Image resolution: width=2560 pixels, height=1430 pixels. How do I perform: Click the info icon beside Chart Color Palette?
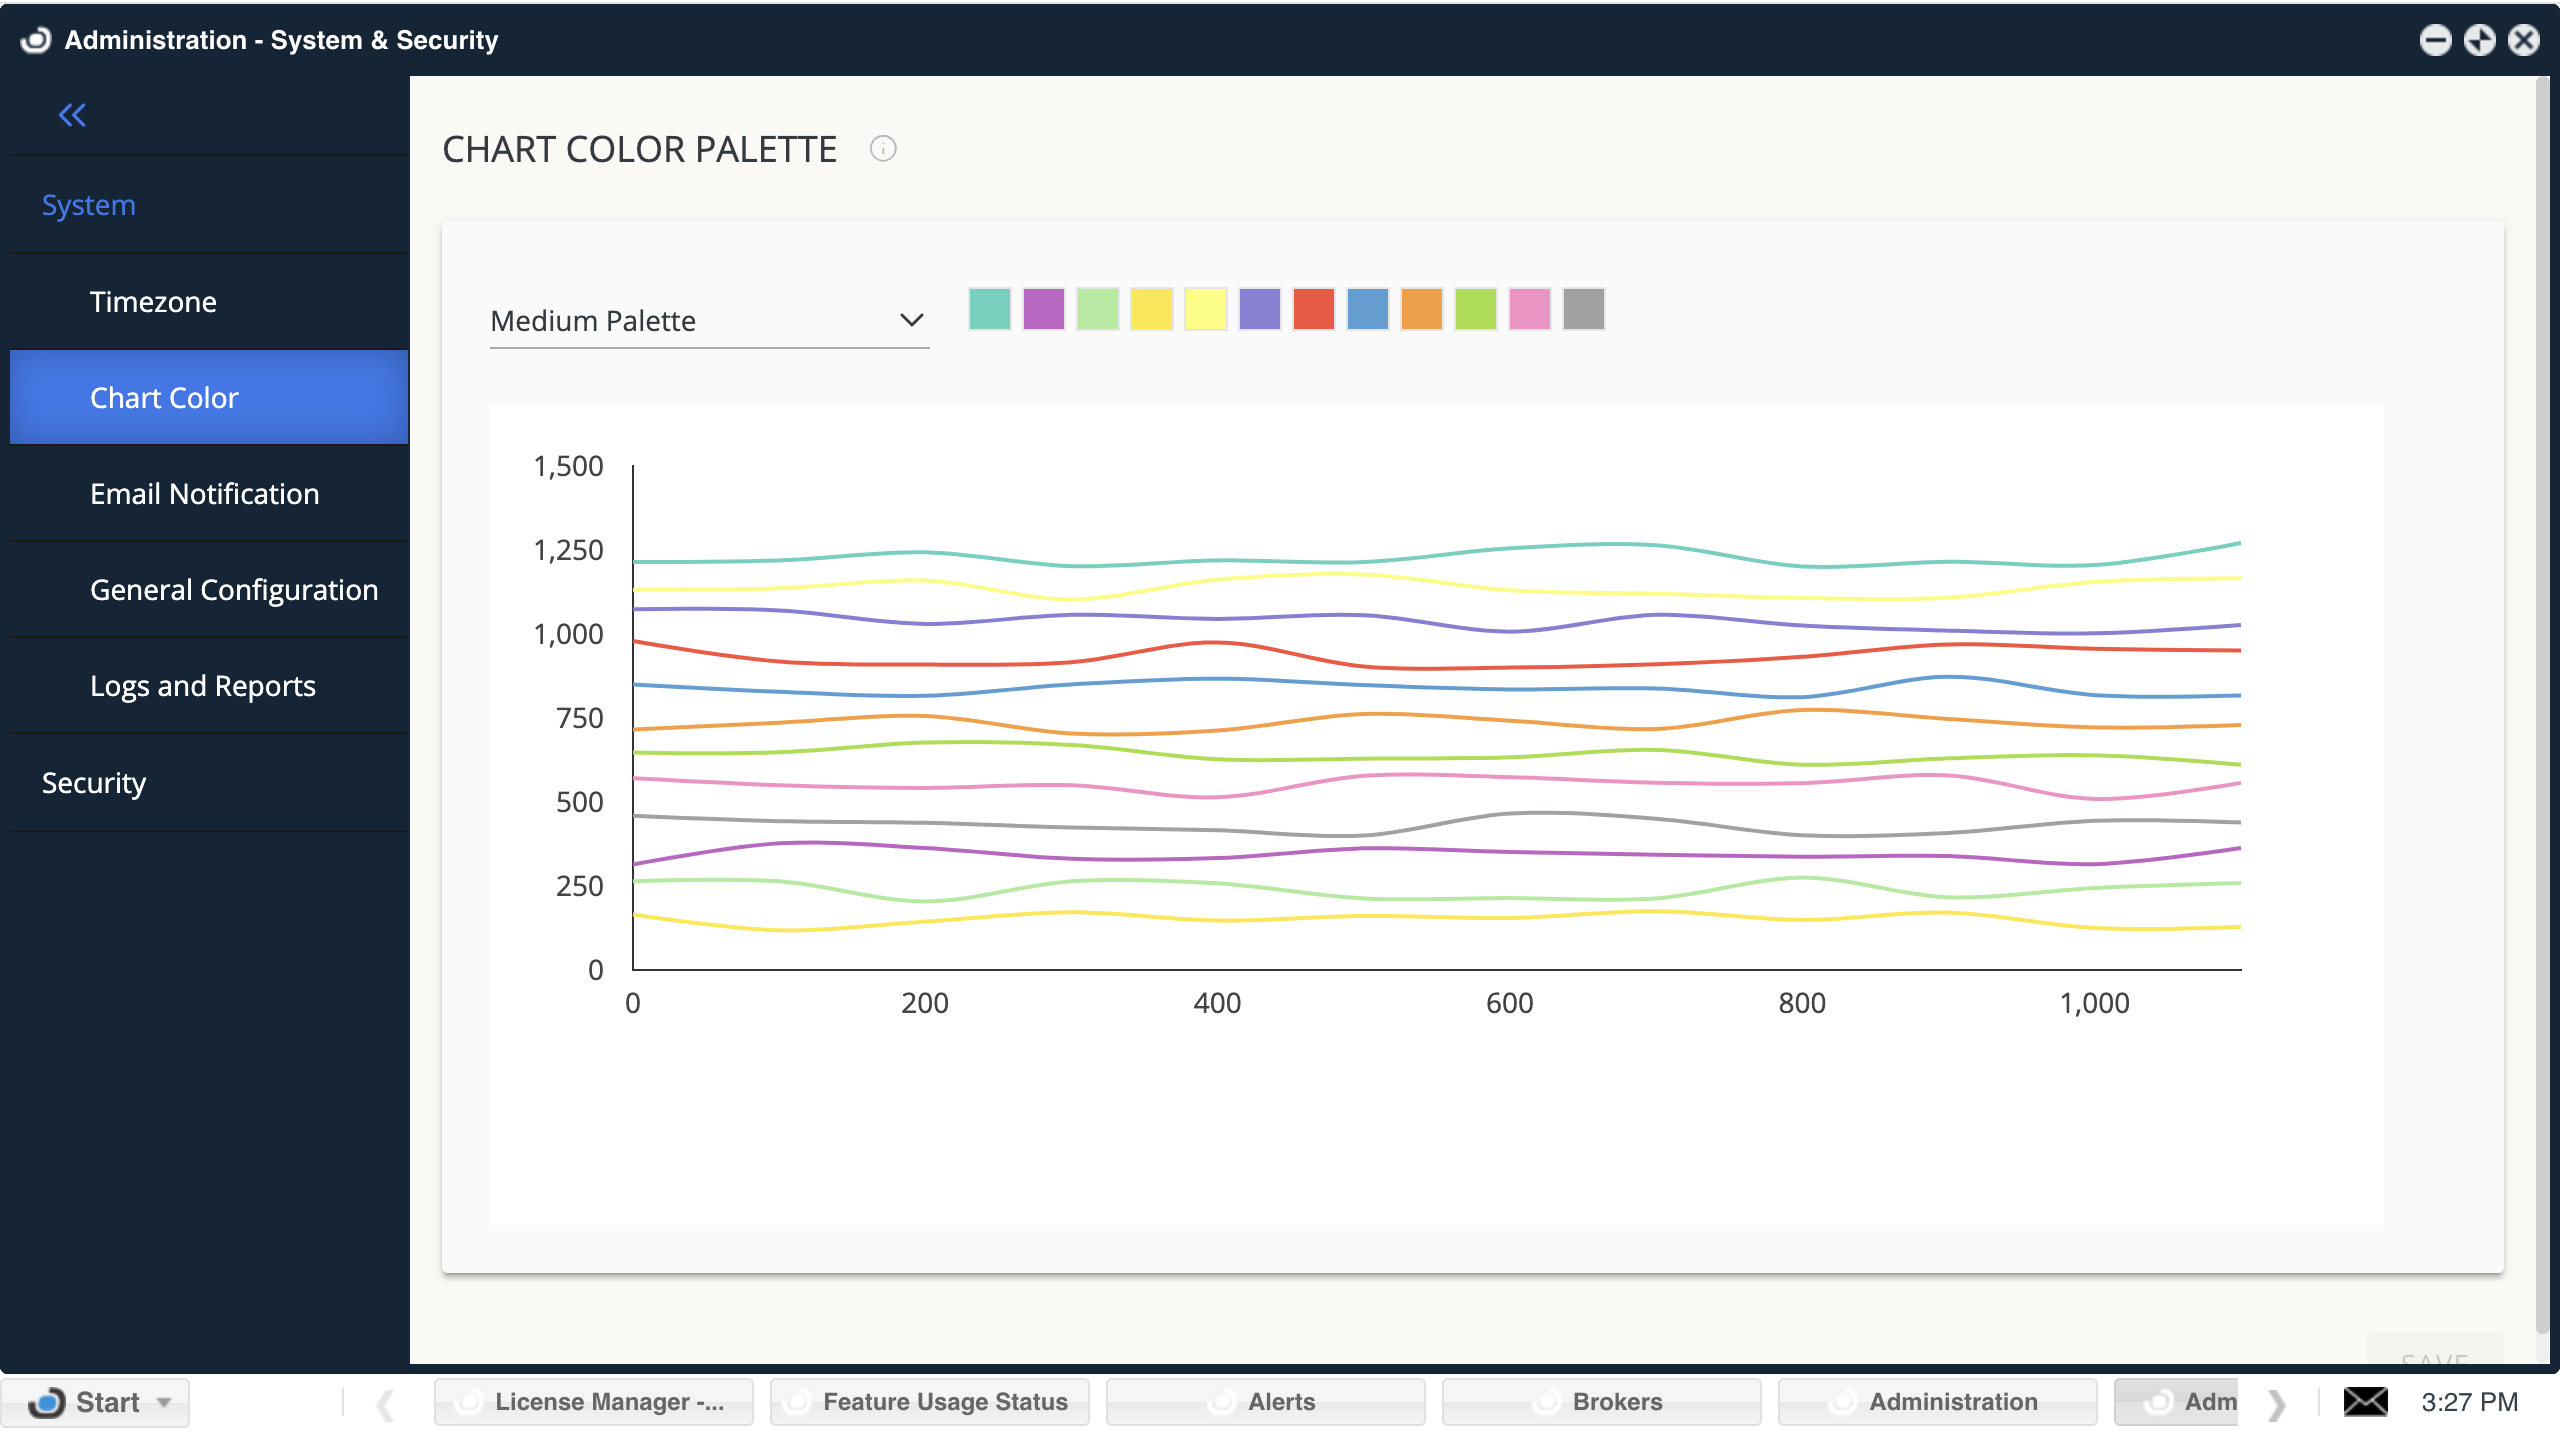[883, 149]
